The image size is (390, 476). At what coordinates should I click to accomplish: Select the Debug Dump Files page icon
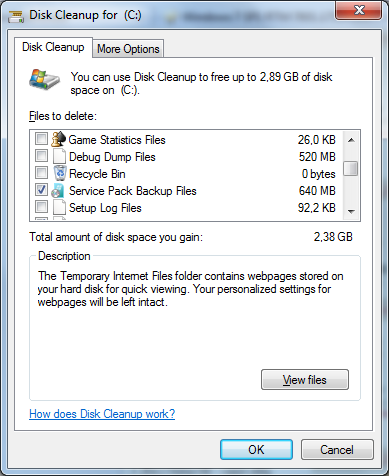pos(59,156)
